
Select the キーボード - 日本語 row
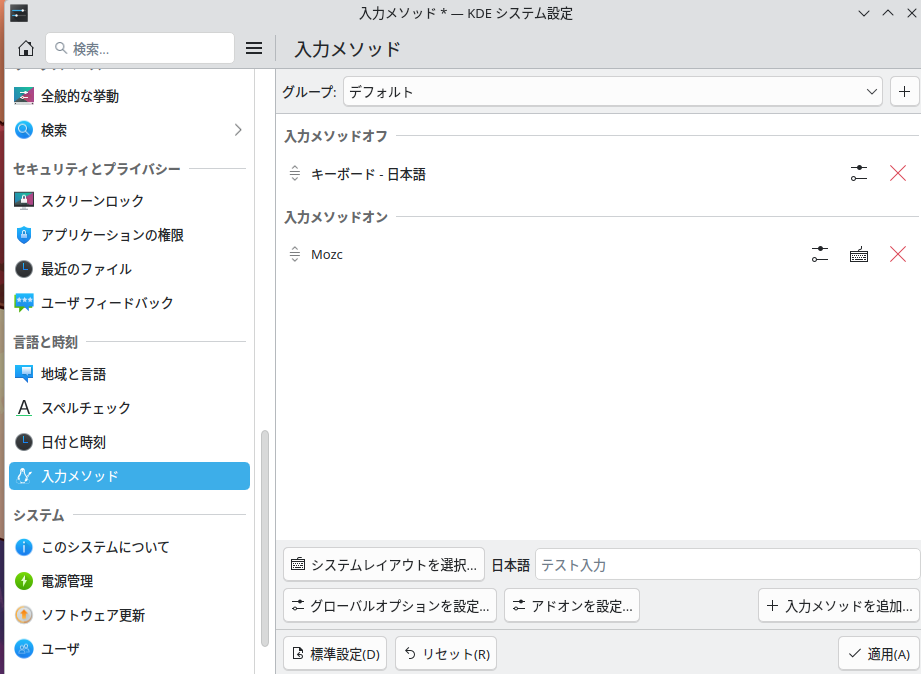598,173
